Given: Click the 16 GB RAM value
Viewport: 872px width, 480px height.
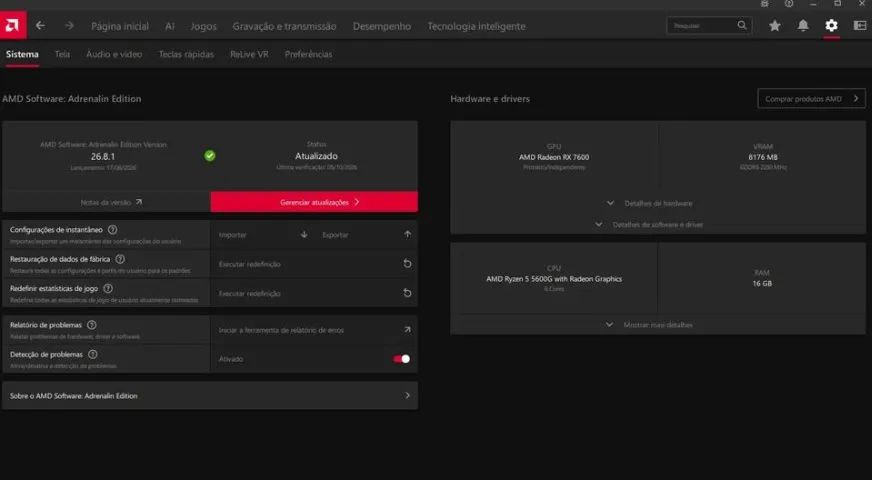Looking at the screenshot, I should [762, 283].
